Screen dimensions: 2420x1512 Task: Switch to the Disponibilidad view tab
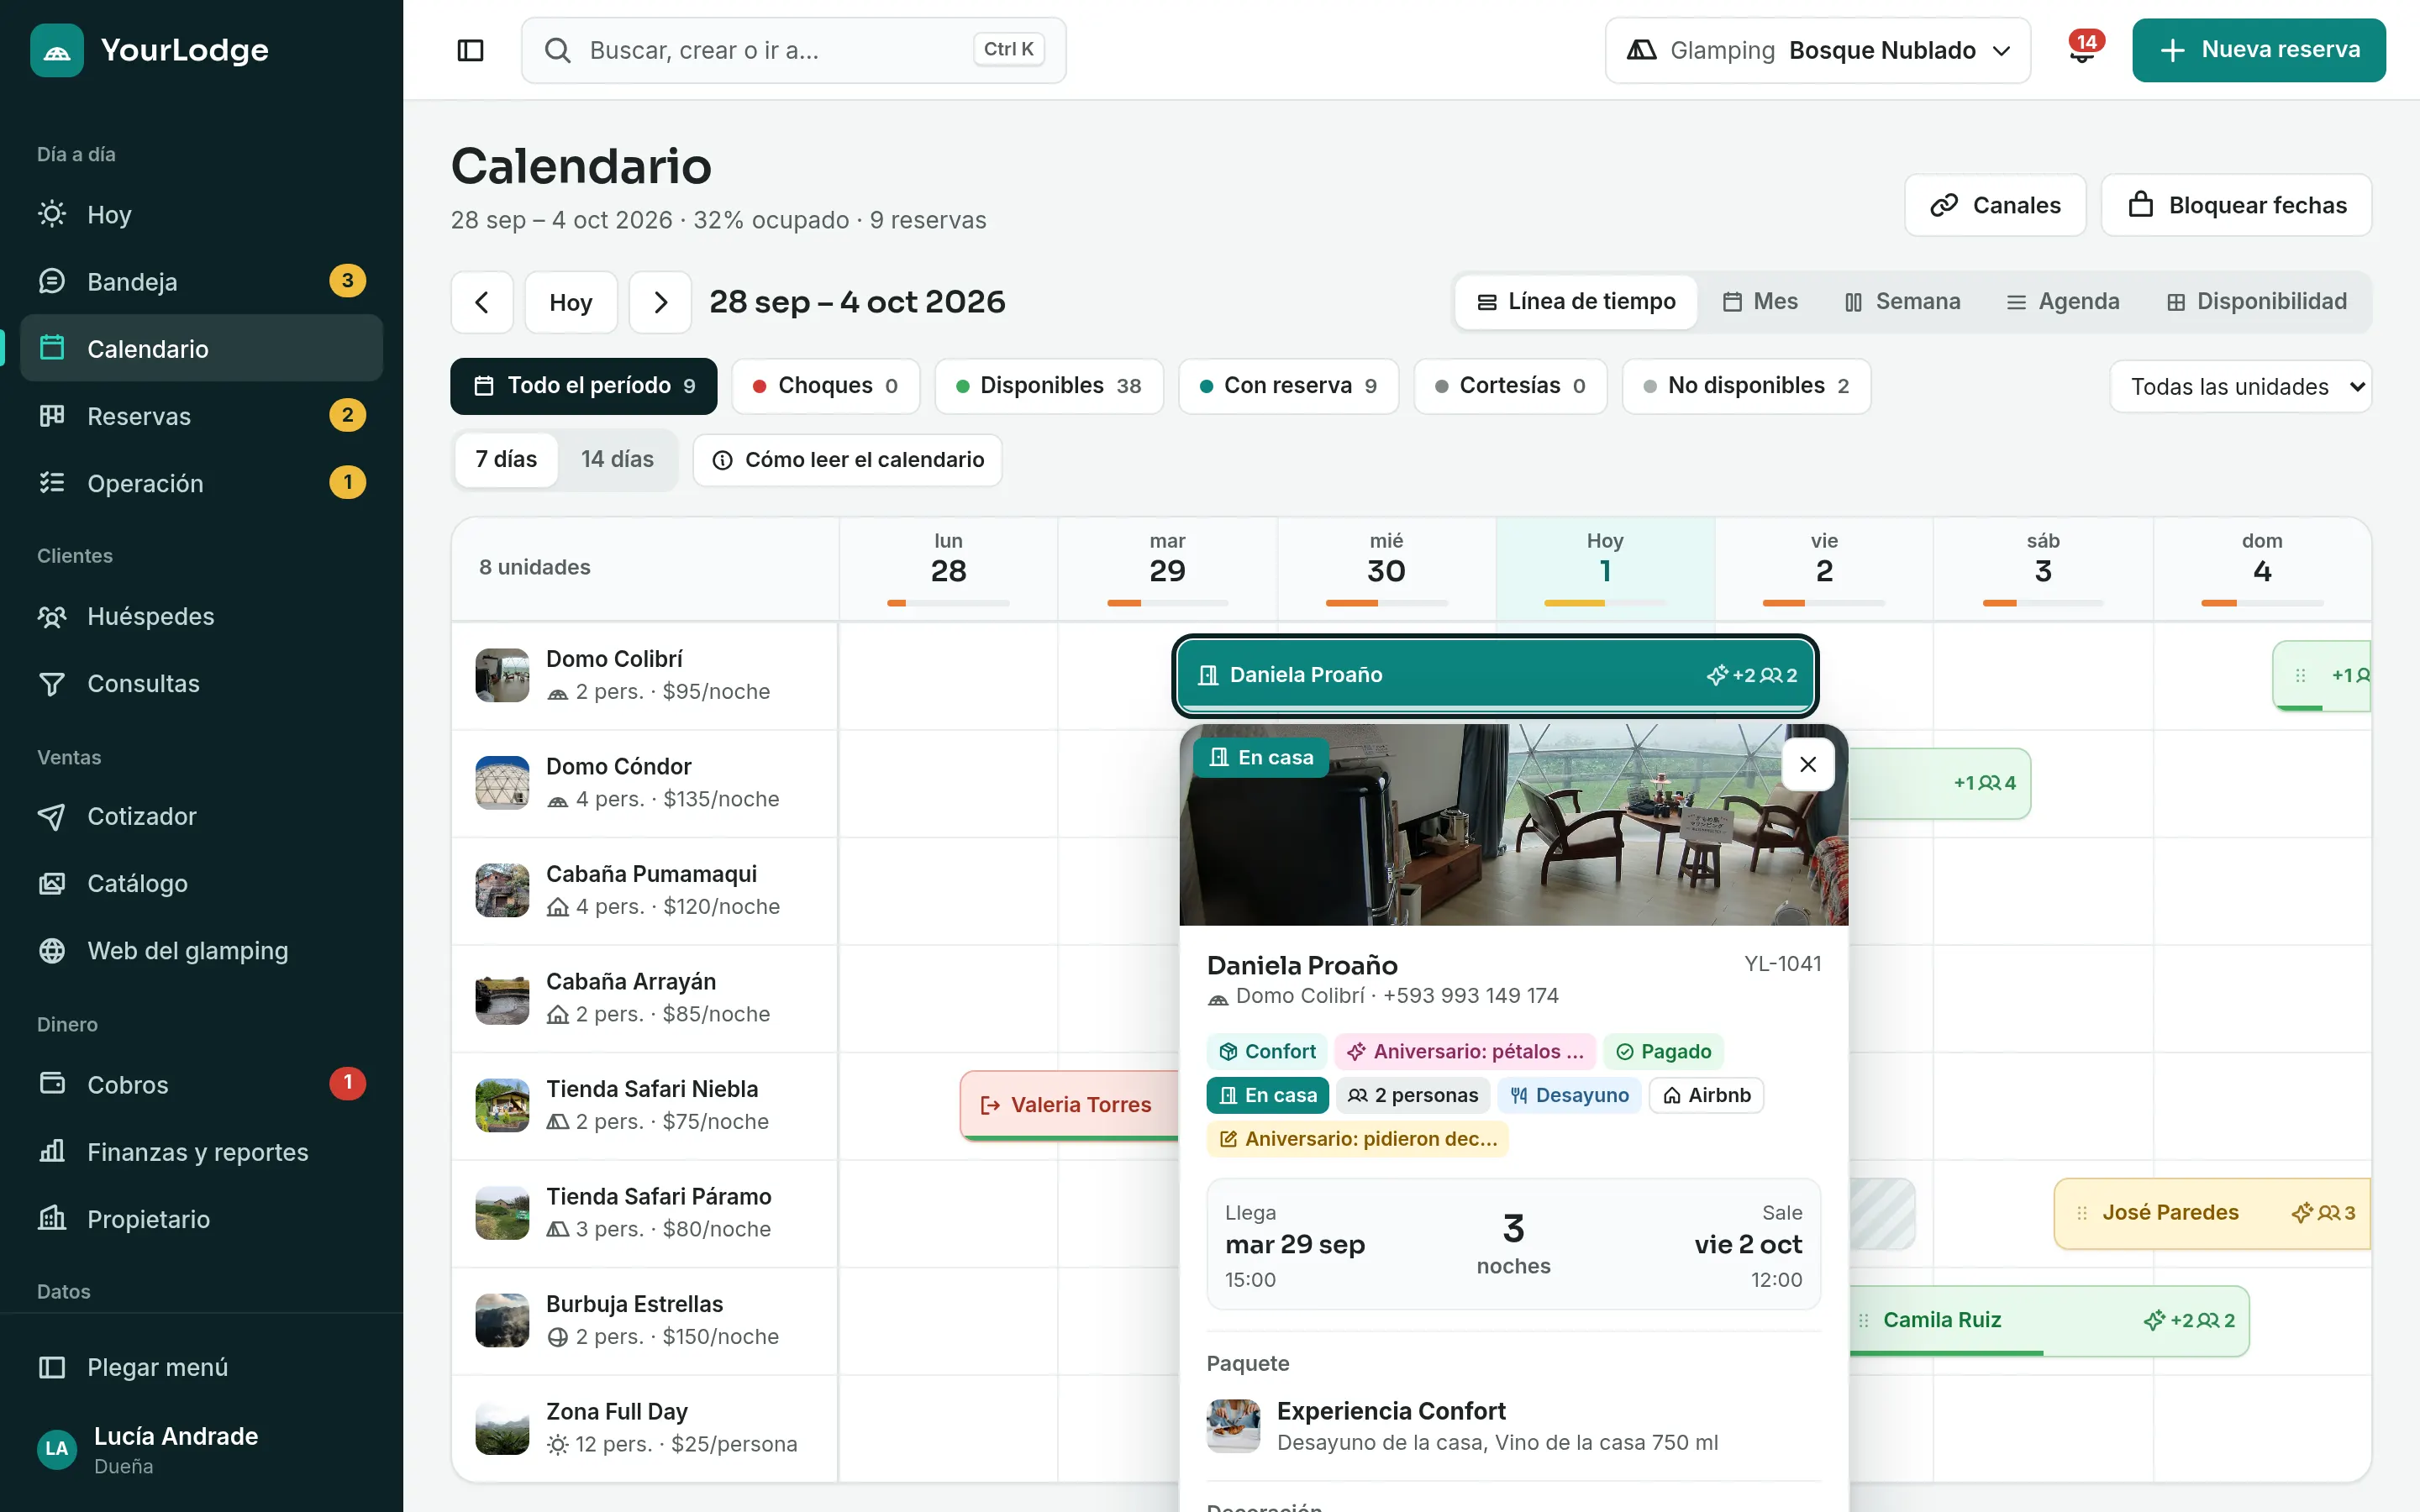click(x=2256, y=302)
